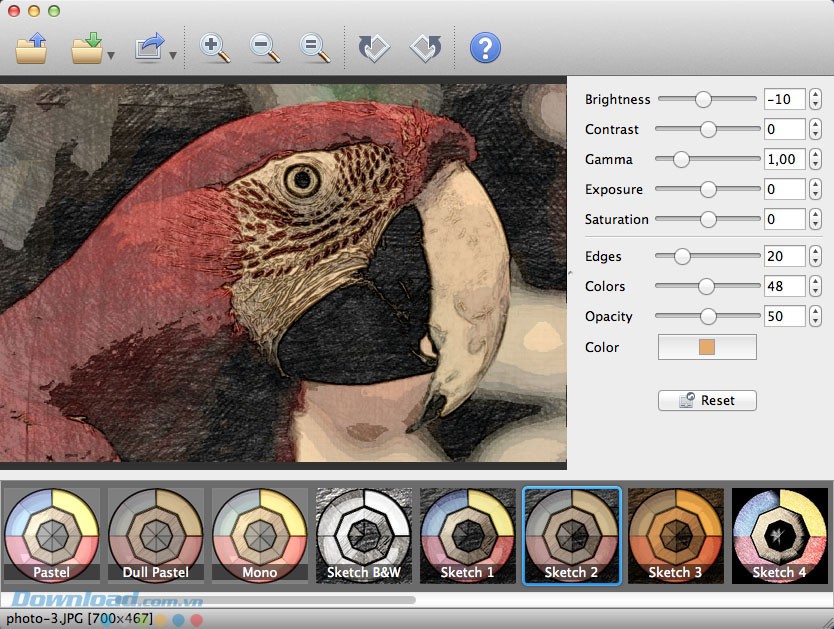Expand the Share dropdown arrow
This screenshot has height=629, width=834.
pos(173,56)
